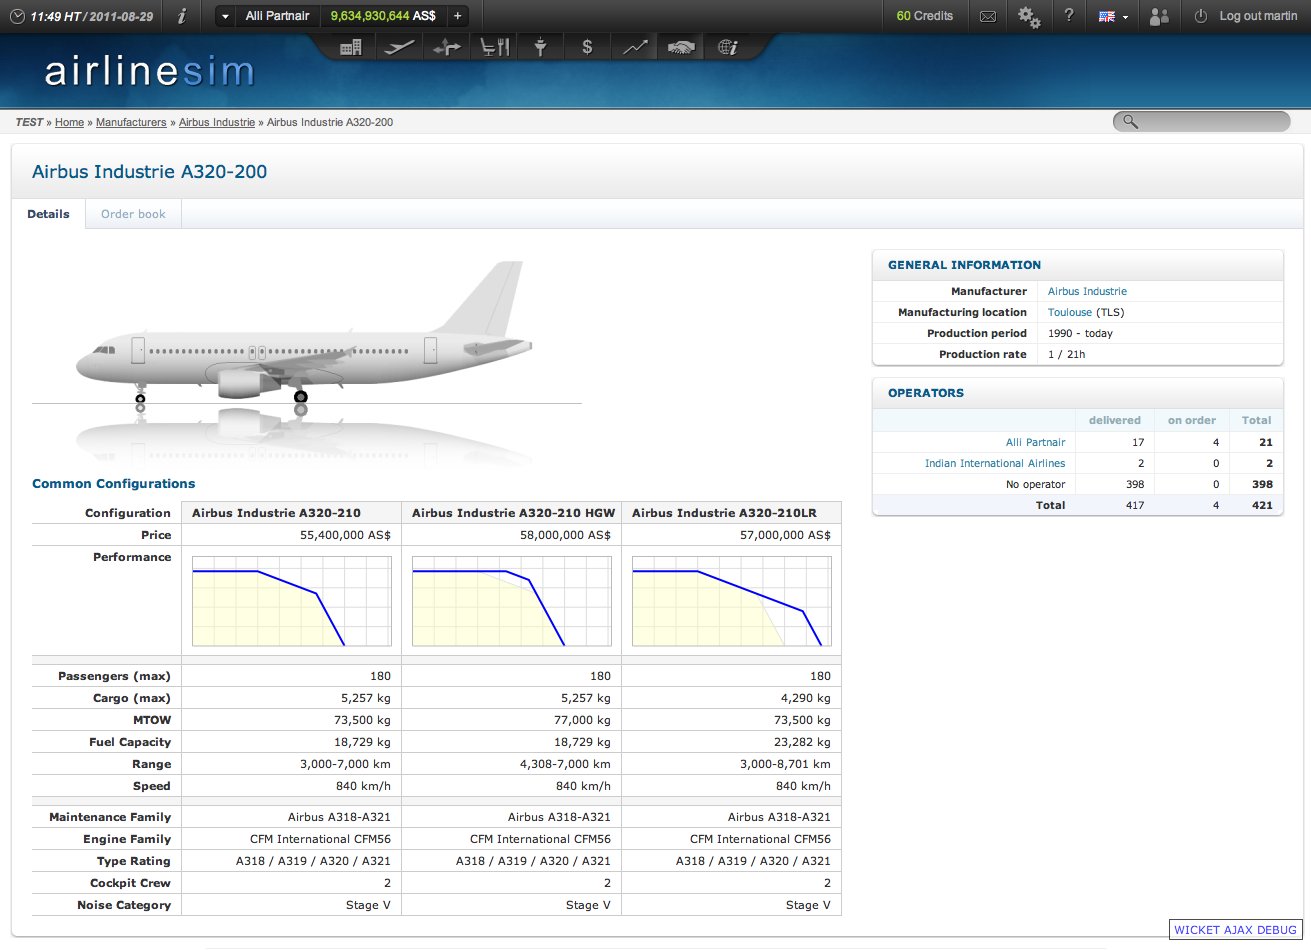The width and height of the screenshot is (1311, 950).
Task: Open the route arrows network icon
Action: tap(446, 47)
